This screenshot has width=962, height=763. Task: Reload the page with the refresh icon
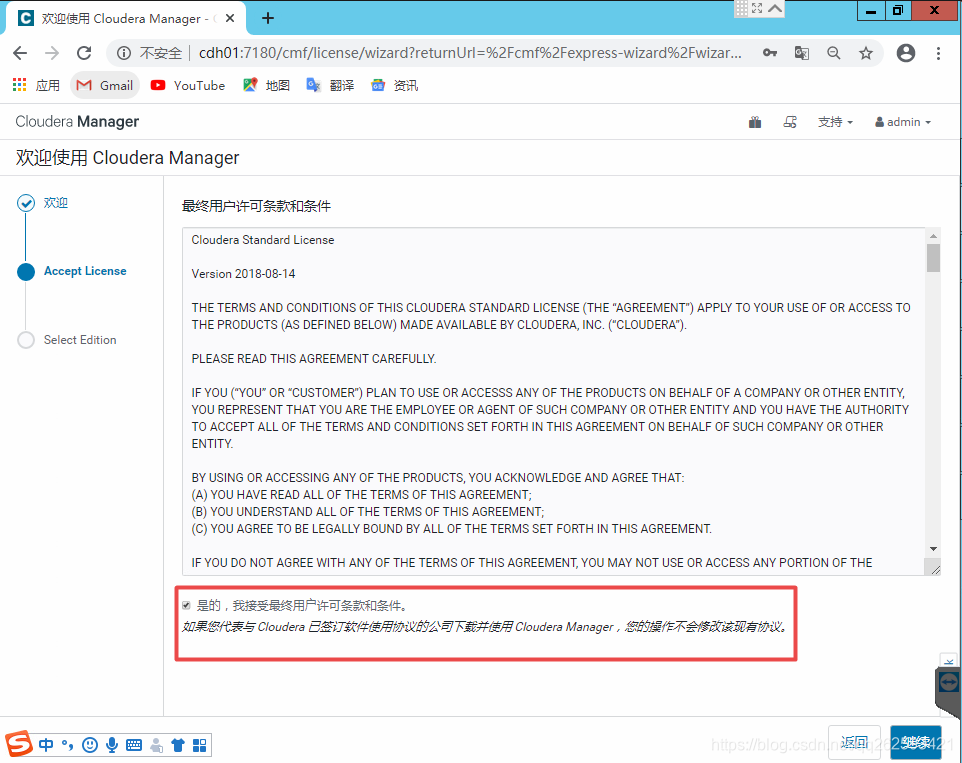pyautogui.click(x=84, y=53)
